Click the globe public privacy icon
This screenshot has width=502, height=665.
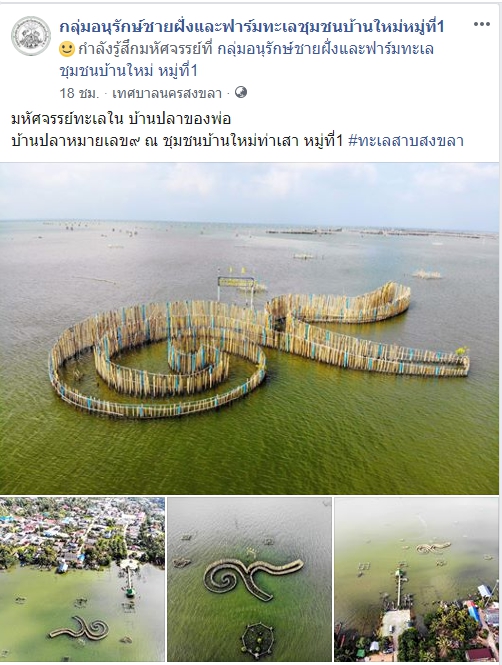point(241,92)
